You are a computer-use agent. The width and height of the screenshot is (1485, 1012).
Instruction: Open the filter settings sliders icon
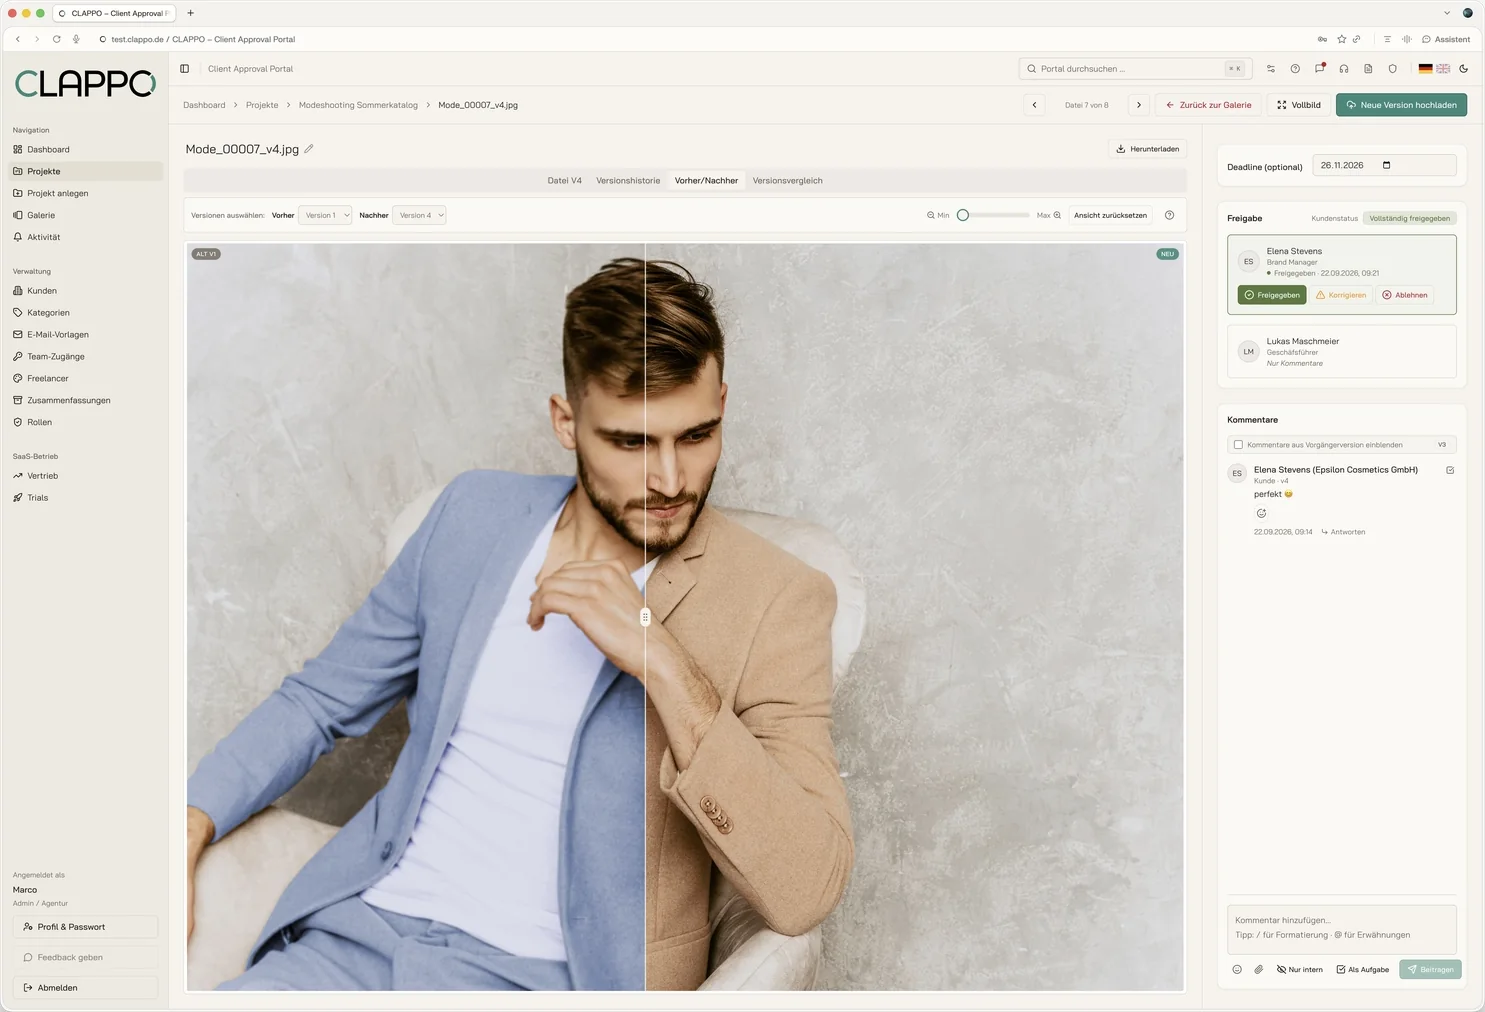1271,69
